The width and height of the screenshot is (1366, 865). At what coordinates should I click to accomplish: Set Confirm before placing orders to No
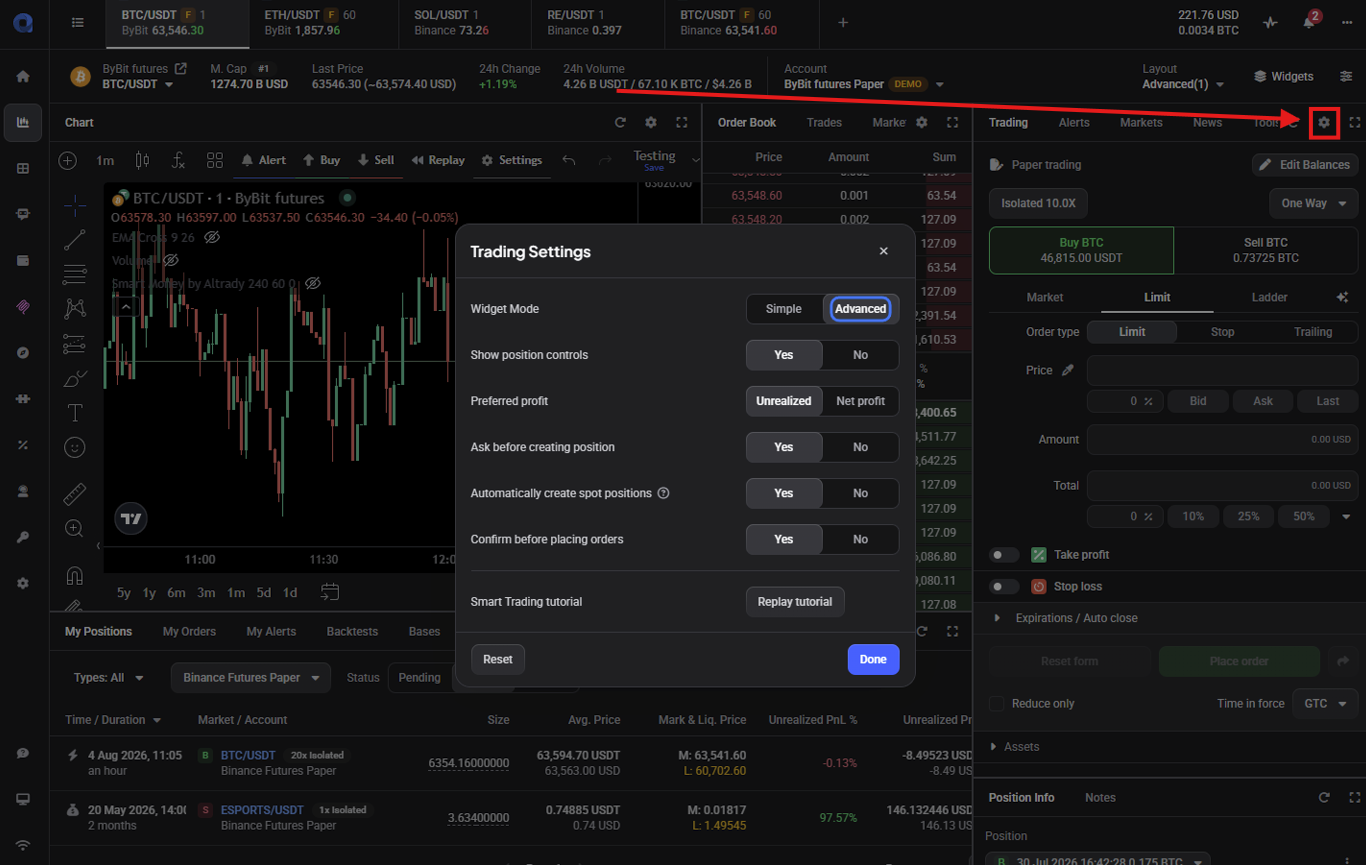(861, 539)
